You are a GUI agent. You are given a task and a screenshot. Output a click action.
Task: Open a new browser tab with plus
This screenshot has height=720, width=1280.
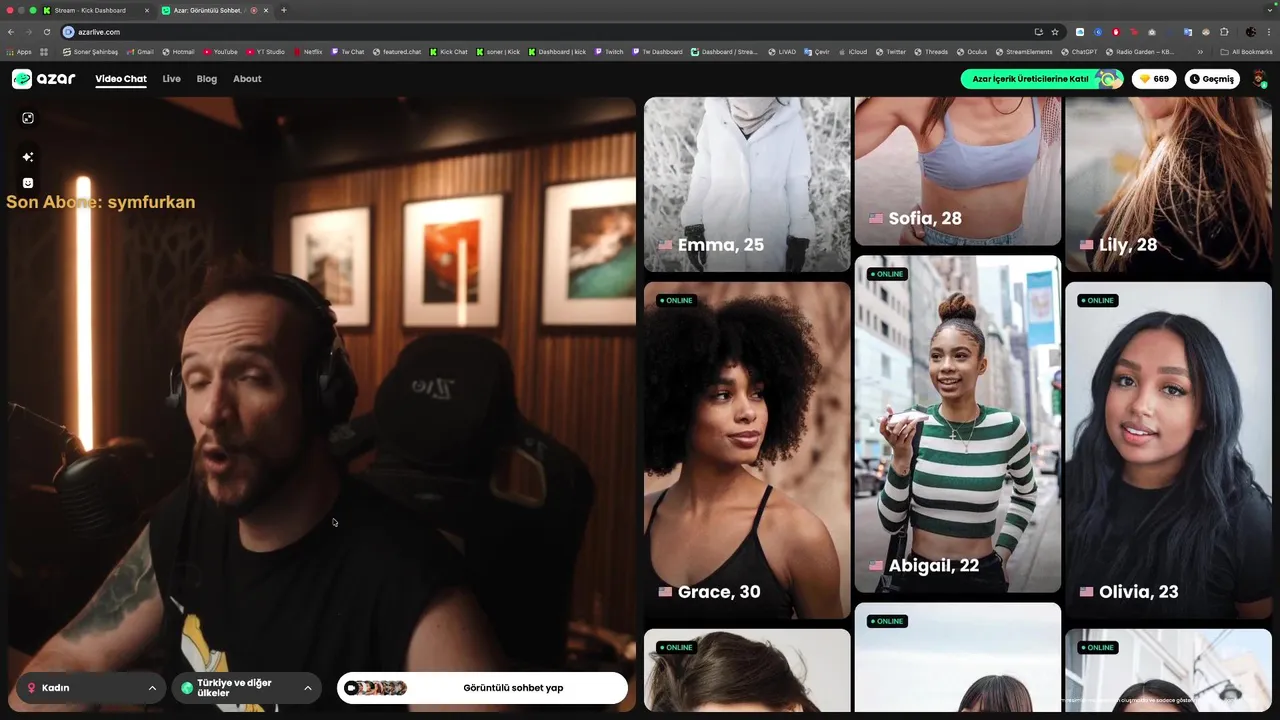(284, 10)
